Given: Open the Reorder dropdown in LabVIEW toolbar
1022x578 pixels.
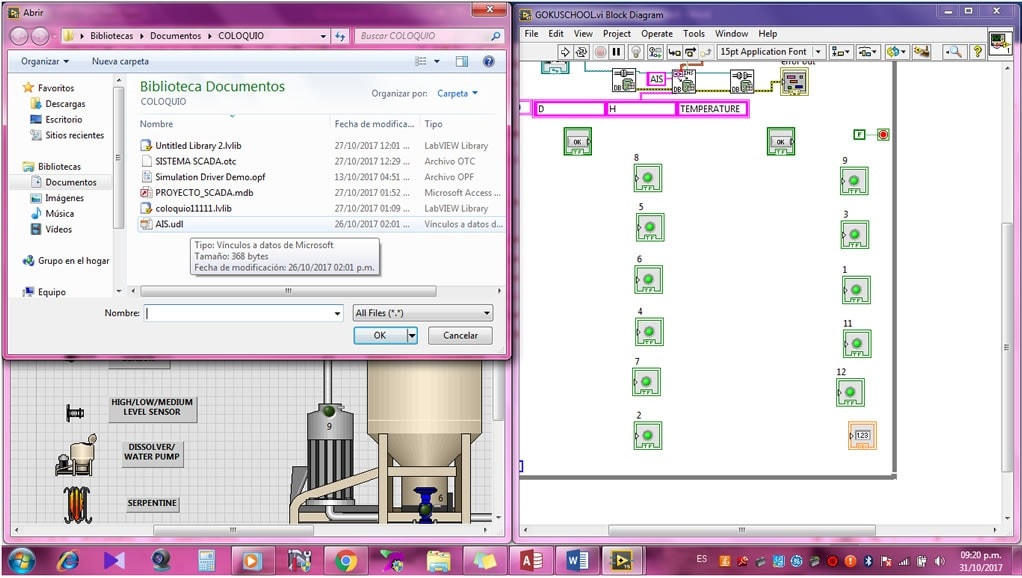Looking at the screenshot, I should click(x=897, y=52).
